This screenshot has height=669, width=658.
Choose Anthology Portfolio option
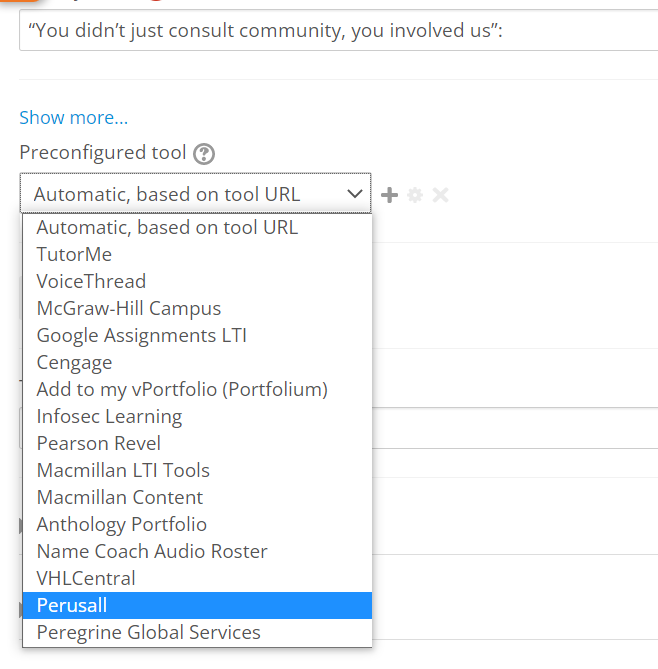coord(197,524)
